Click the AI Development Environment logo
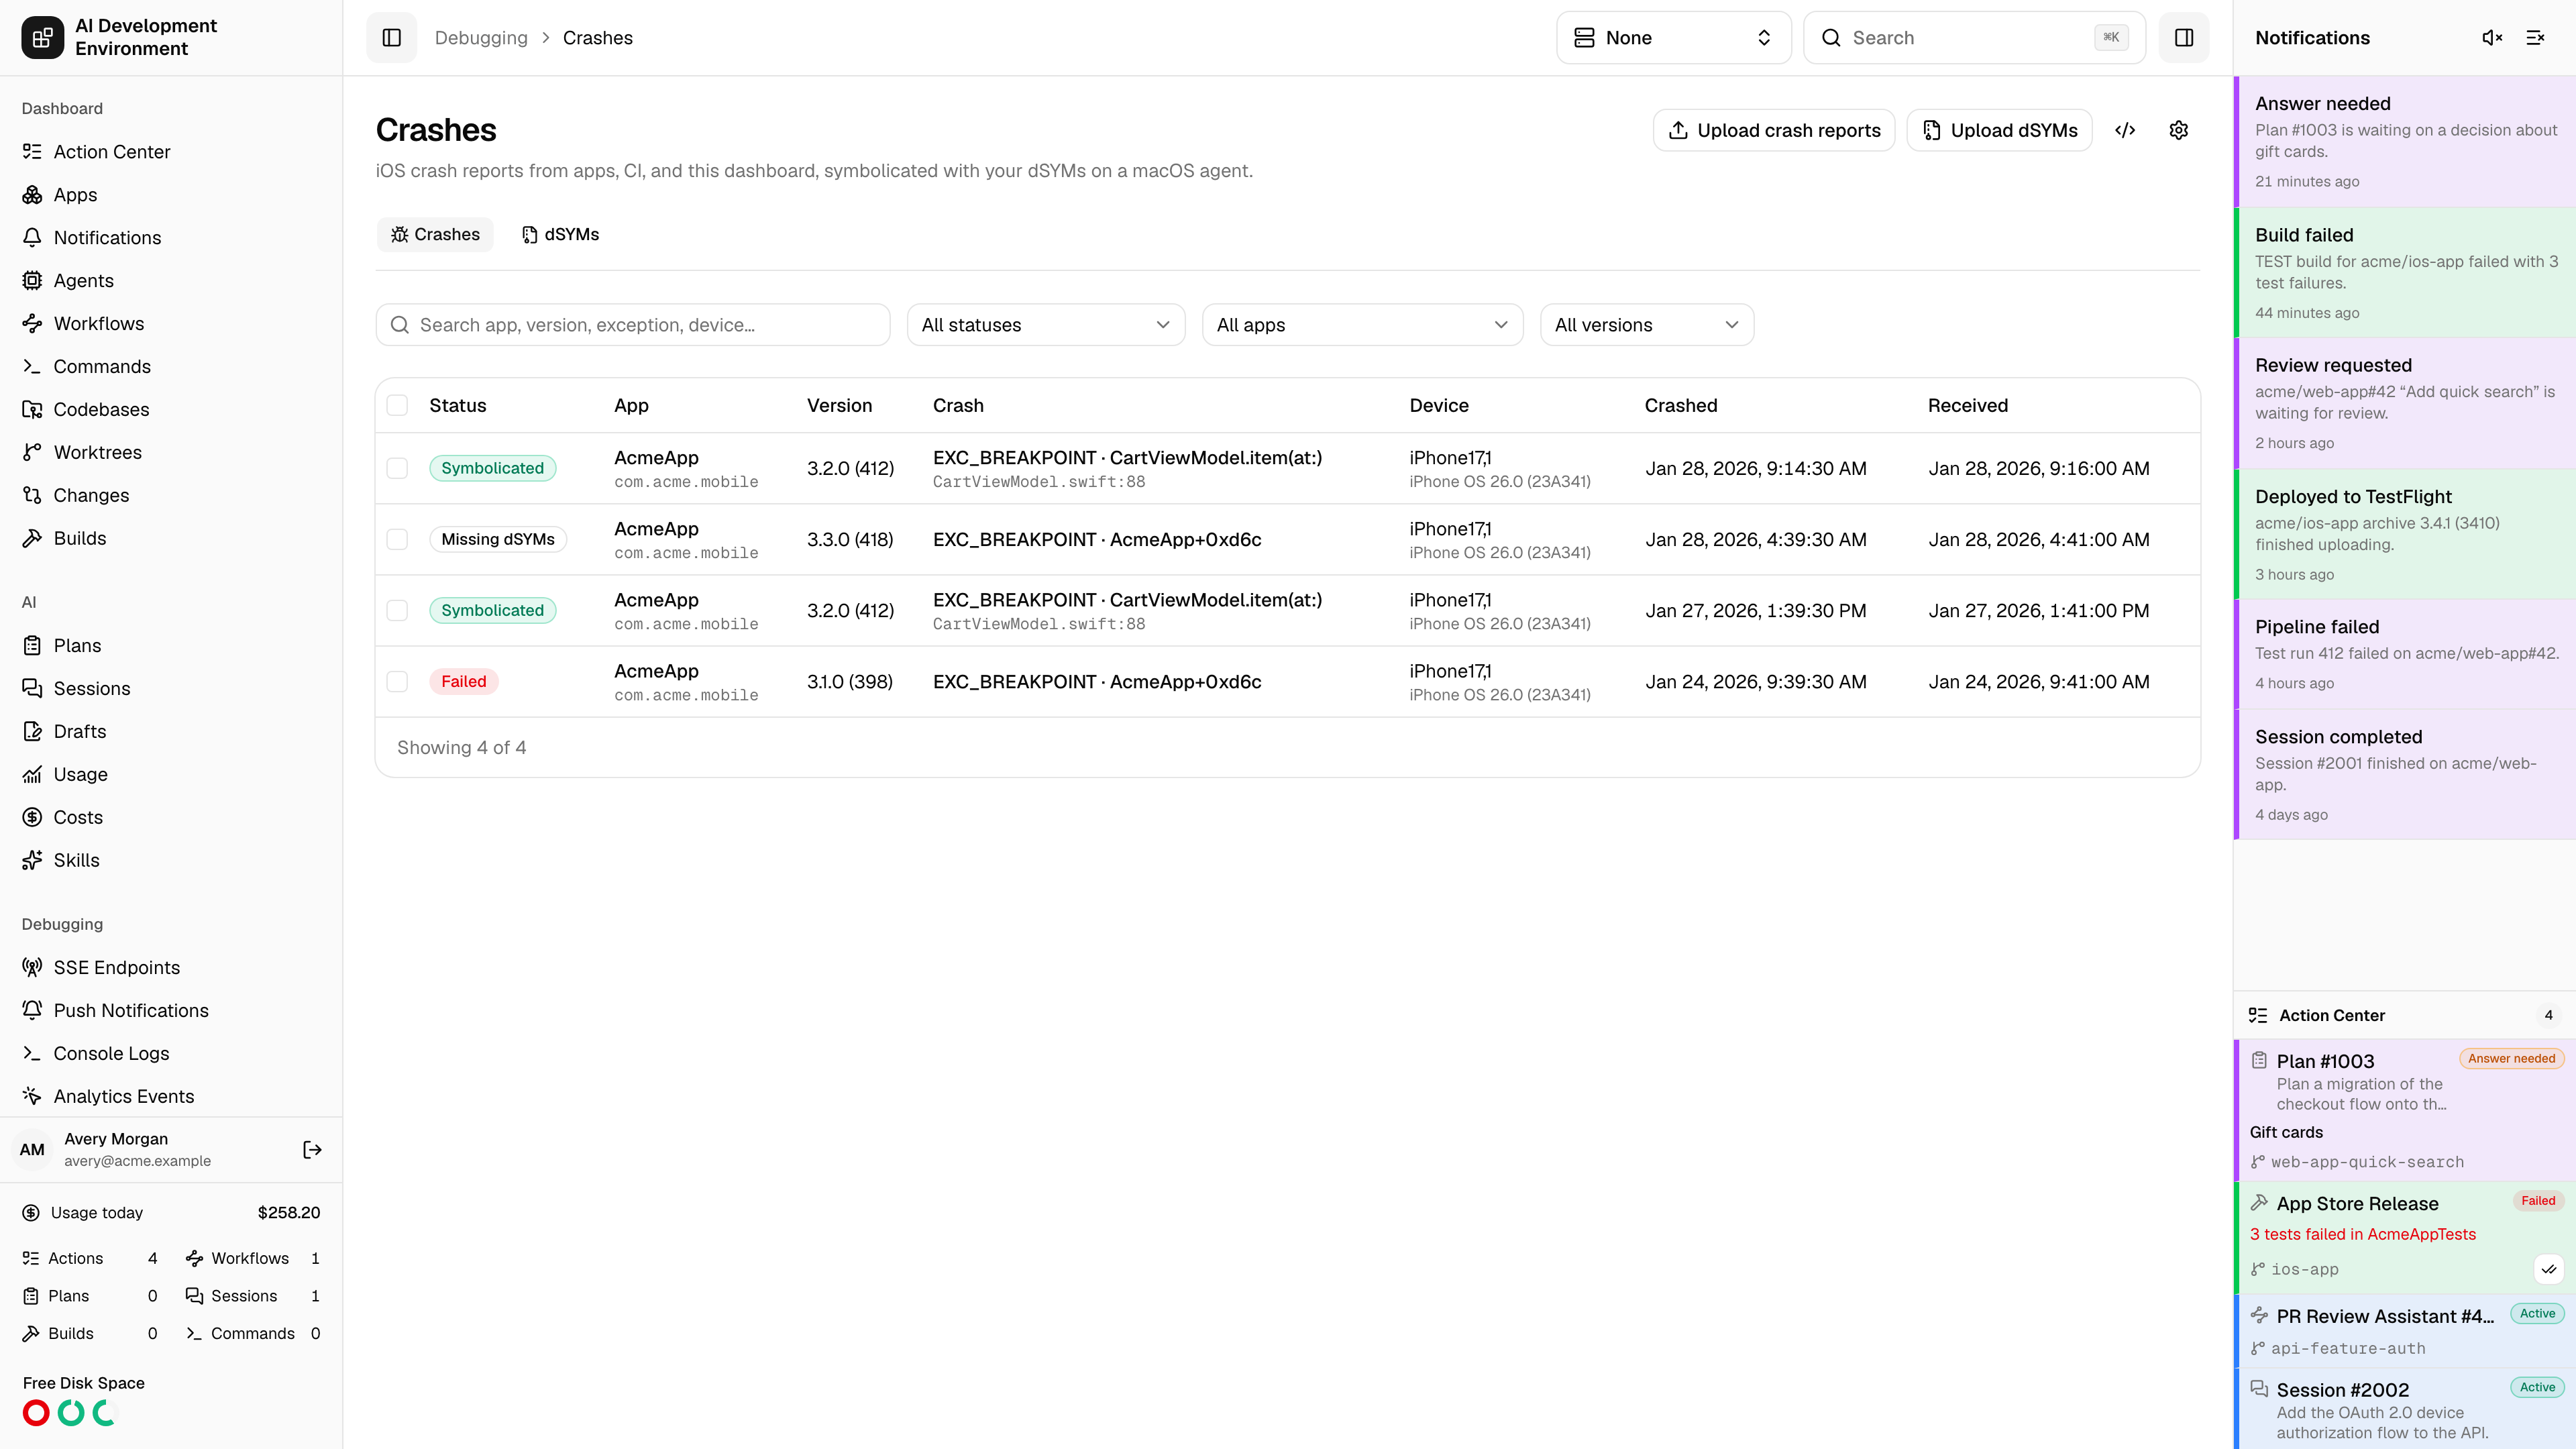The image size is (2576, 1449). coord(42,37)
